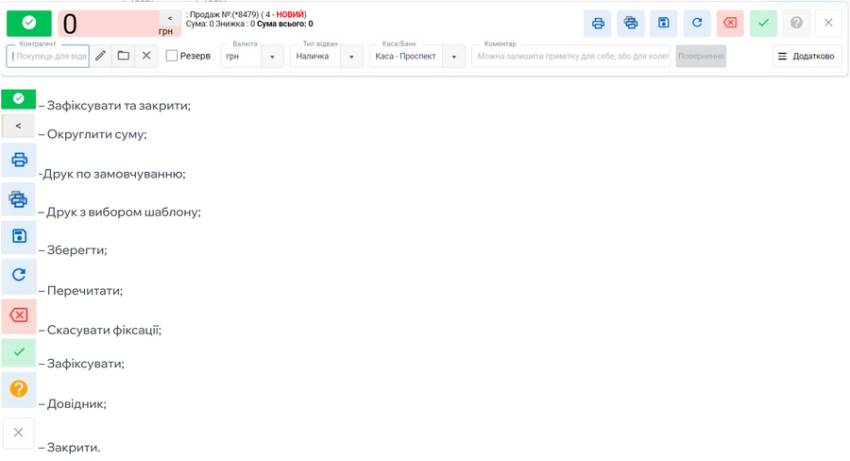850x461 pixels.
Task: Open the Тип відван dropdown showing Наличка
Action: click(x=351, y=57)
